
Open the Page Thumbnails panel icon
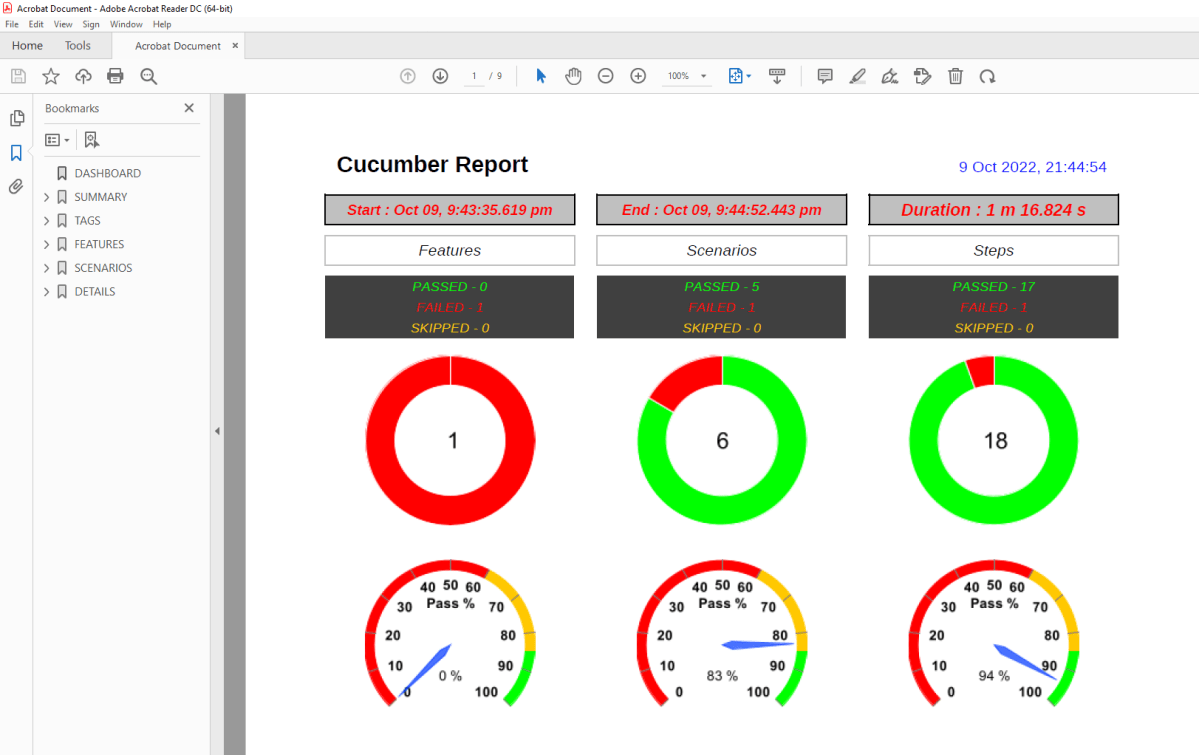(x=16, y=119)
